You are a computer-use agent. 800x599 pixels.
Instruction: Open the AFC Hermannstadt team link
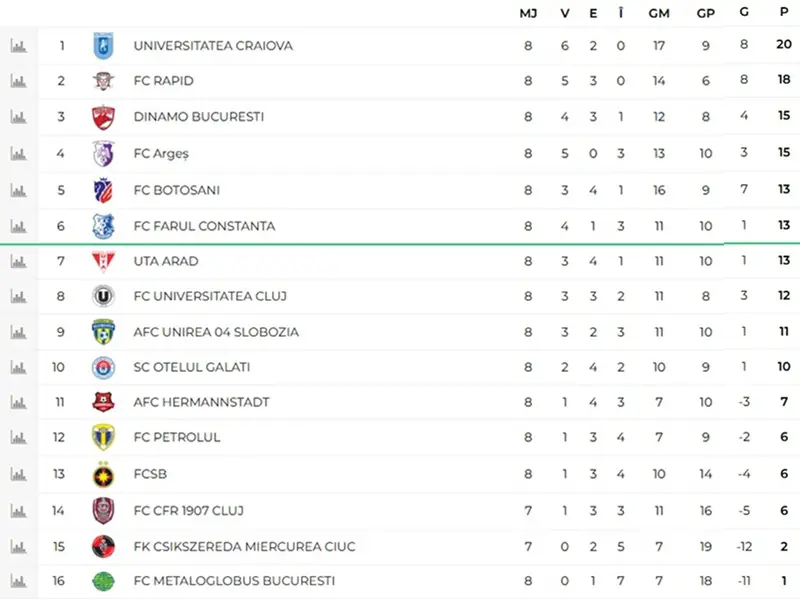point(201,402)
